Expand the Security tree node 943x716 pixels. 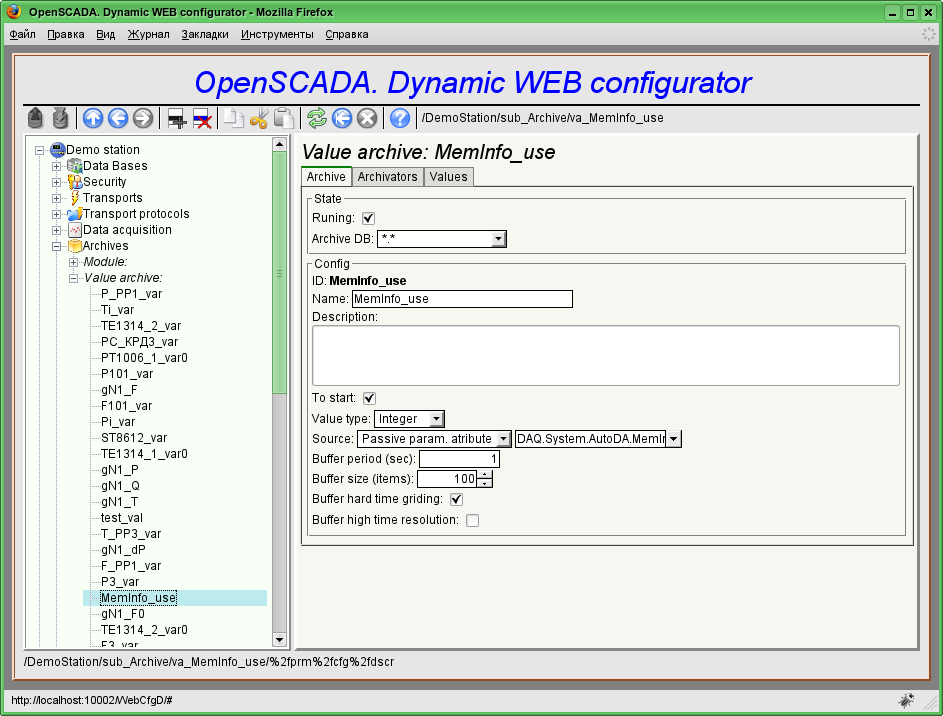click(57, 182)
